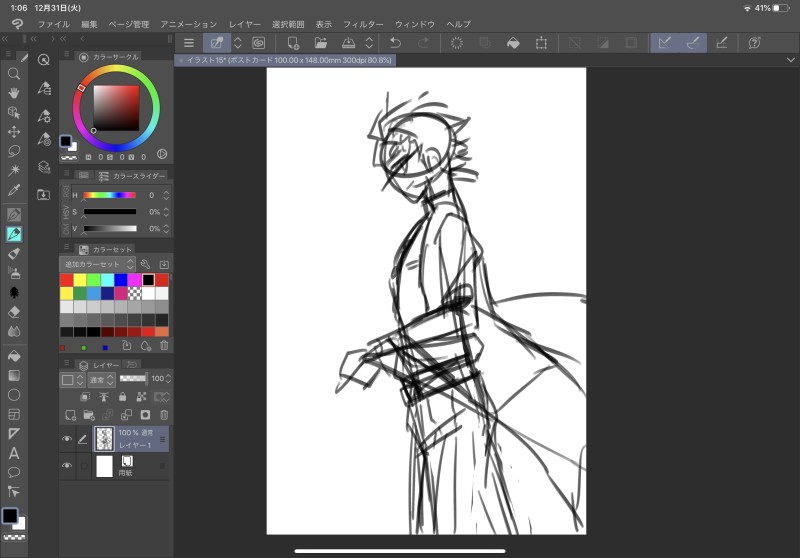This screenshot has height=558, width=800.
Task: Open the layer palette color dropdown
Action: point(72,379)
